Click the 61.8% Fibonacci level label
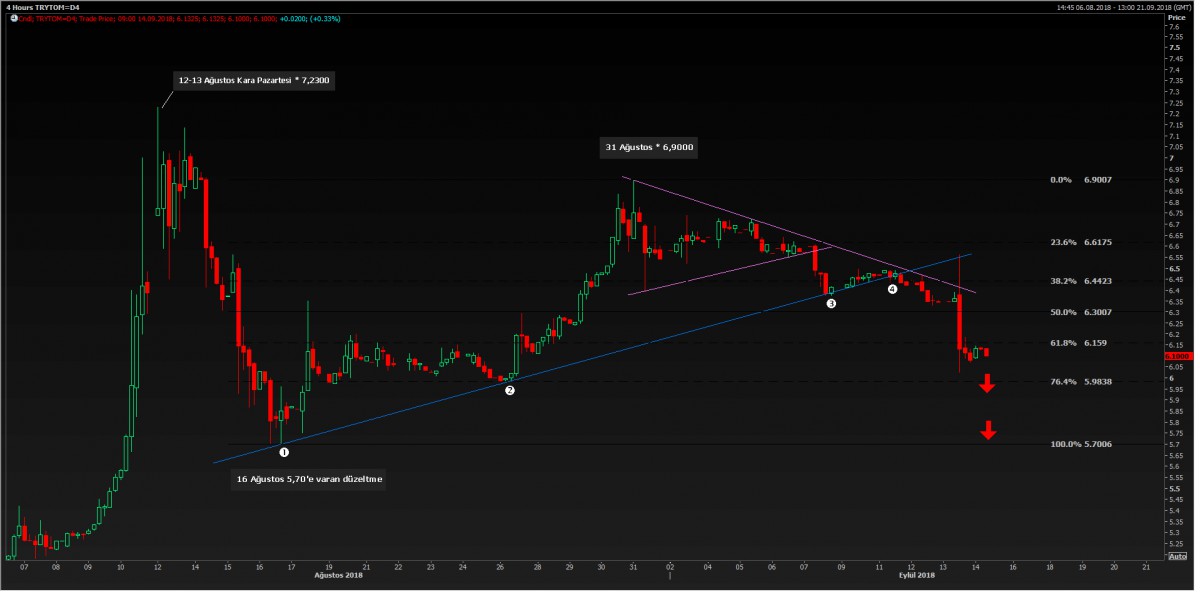The height and width of the screenshot is (592, 1200). click(x=1063, y=343)
